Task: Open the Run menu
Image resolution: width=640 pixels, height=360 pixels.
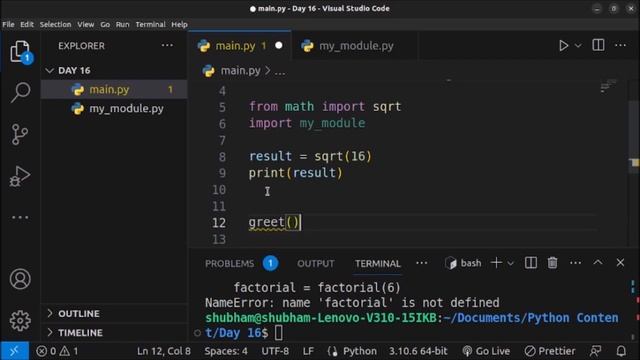Action: click(122, 24)
